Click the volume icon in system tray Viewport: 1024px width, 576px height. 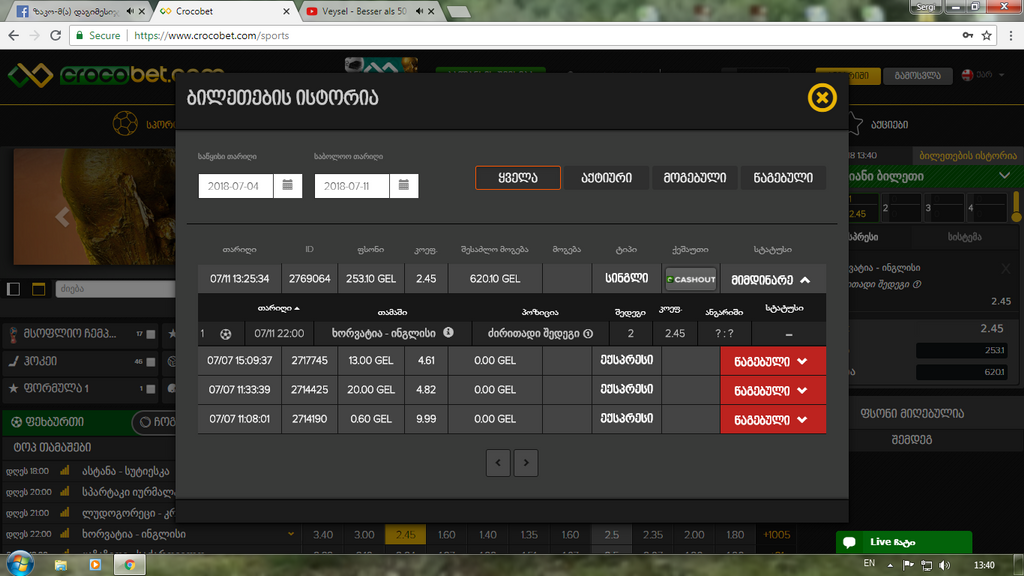[944, 565]
